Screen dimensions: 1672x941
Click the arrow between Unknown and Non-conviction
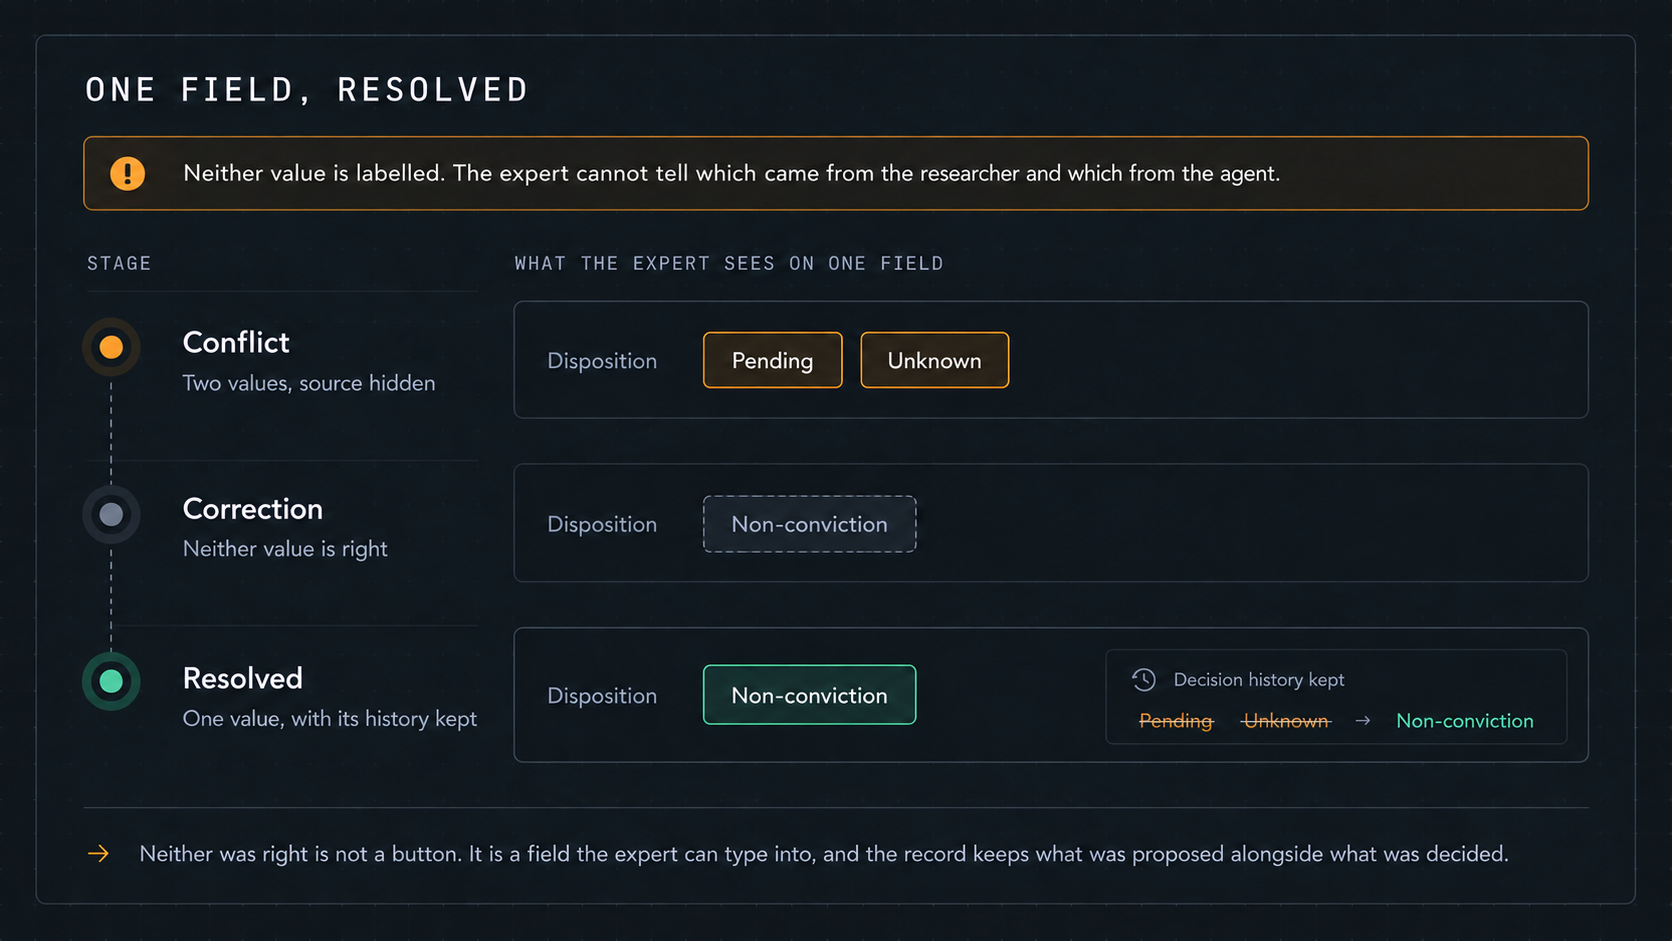(1362, 721)
